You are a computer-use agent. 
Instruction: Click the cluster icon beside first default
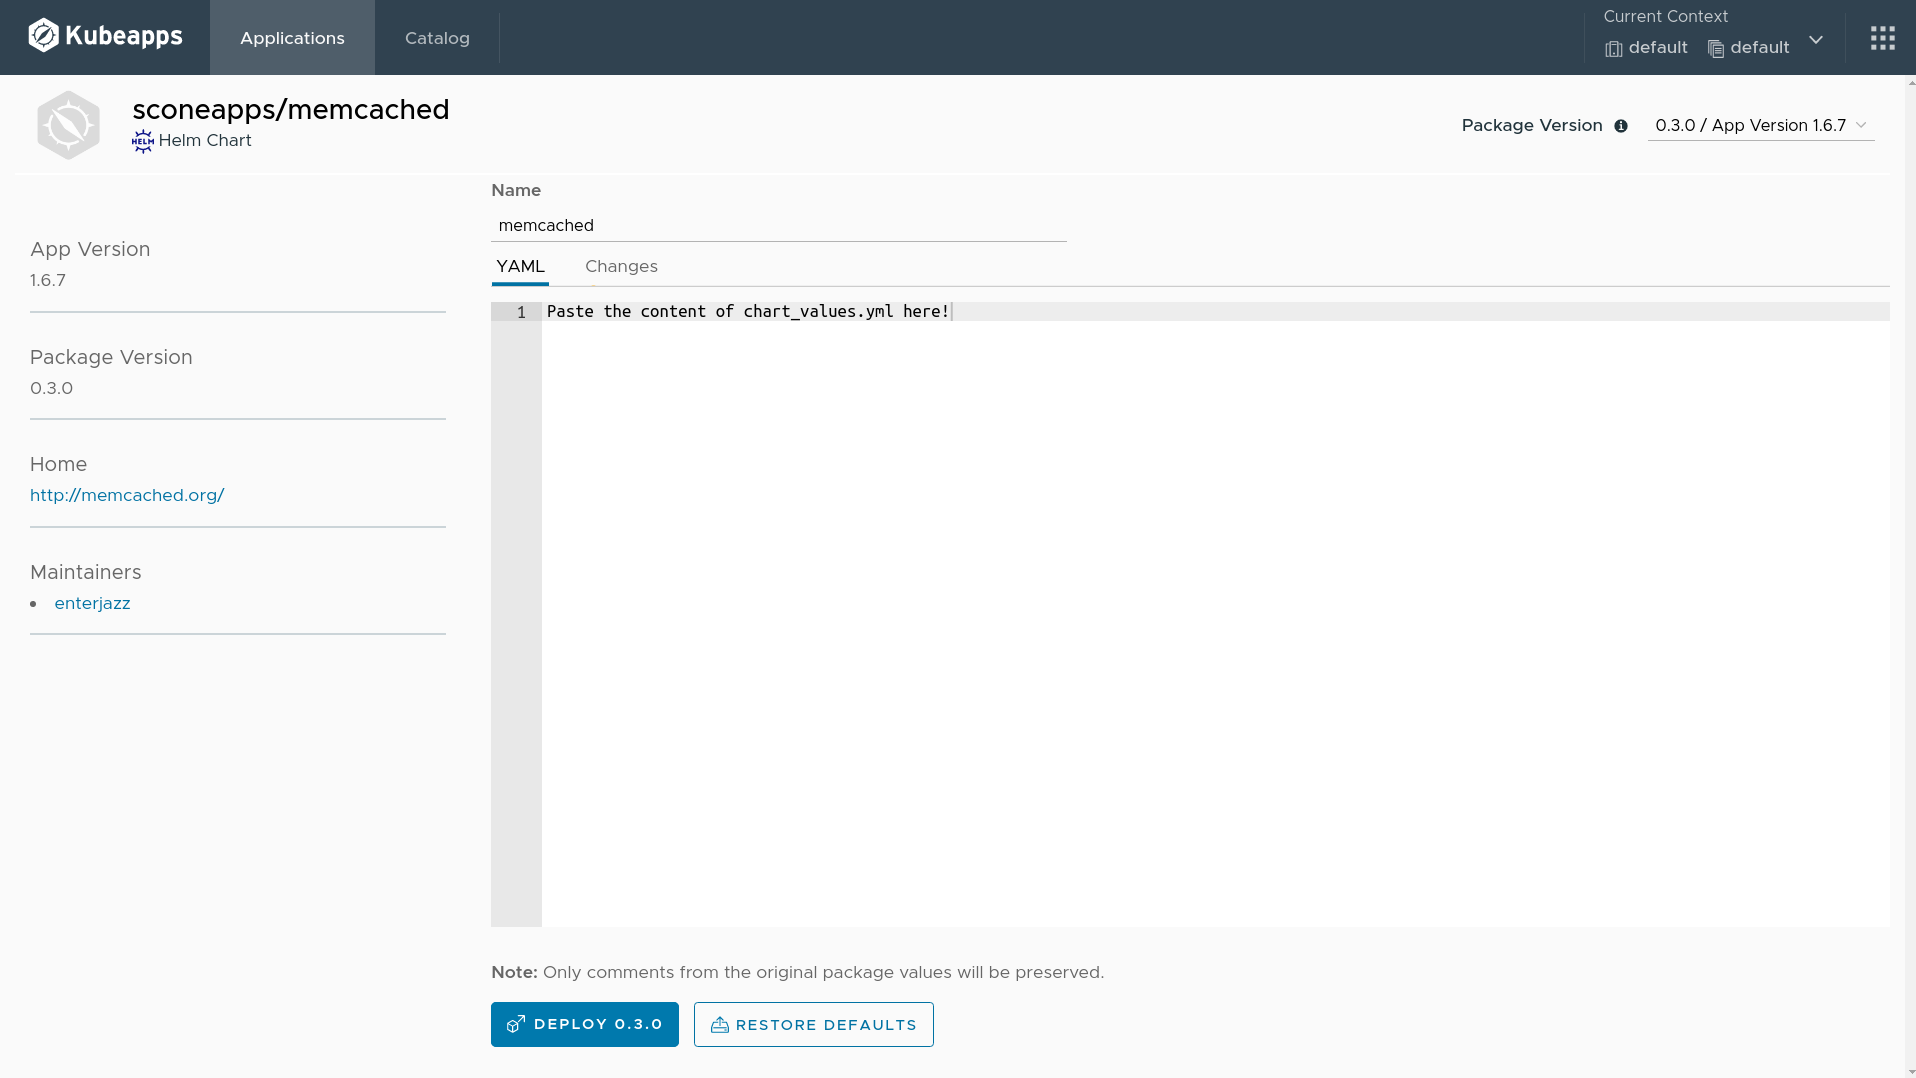1614,48
